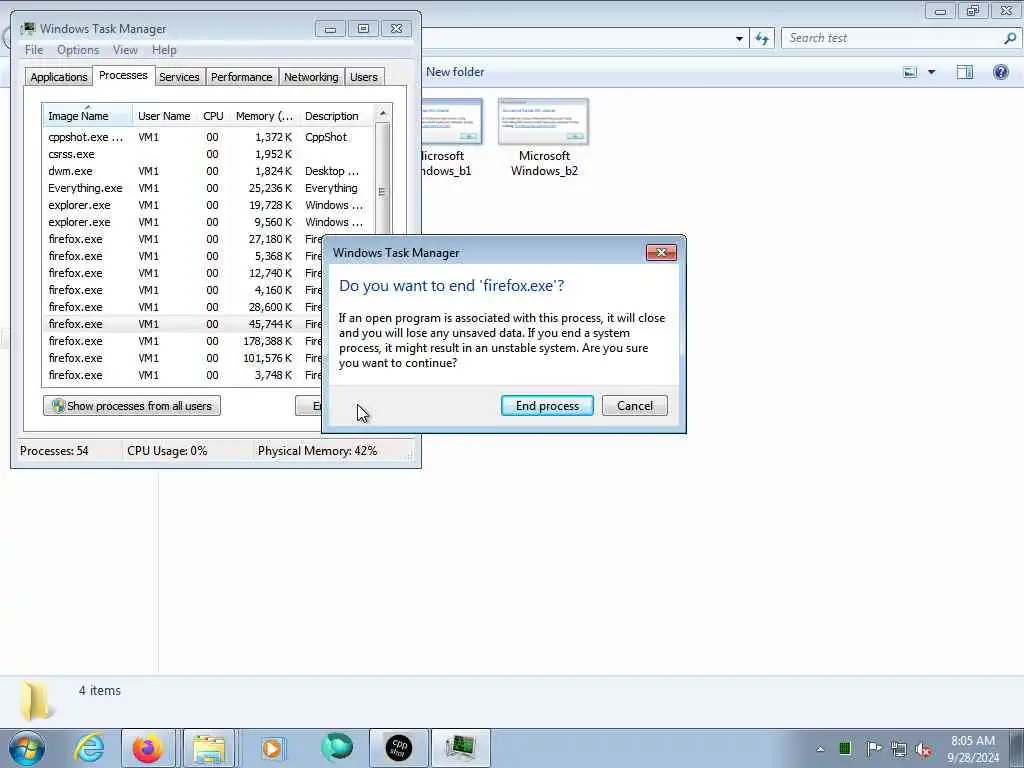1024x768 pixels.
Task: Click the green CPU meter tray icon
Action: tap(845, 749)
